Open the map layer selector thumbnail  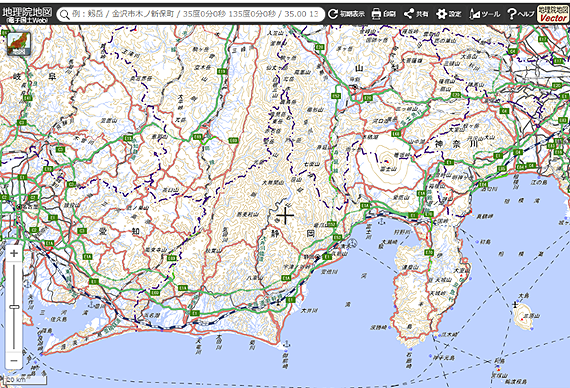tap(19, 44)
